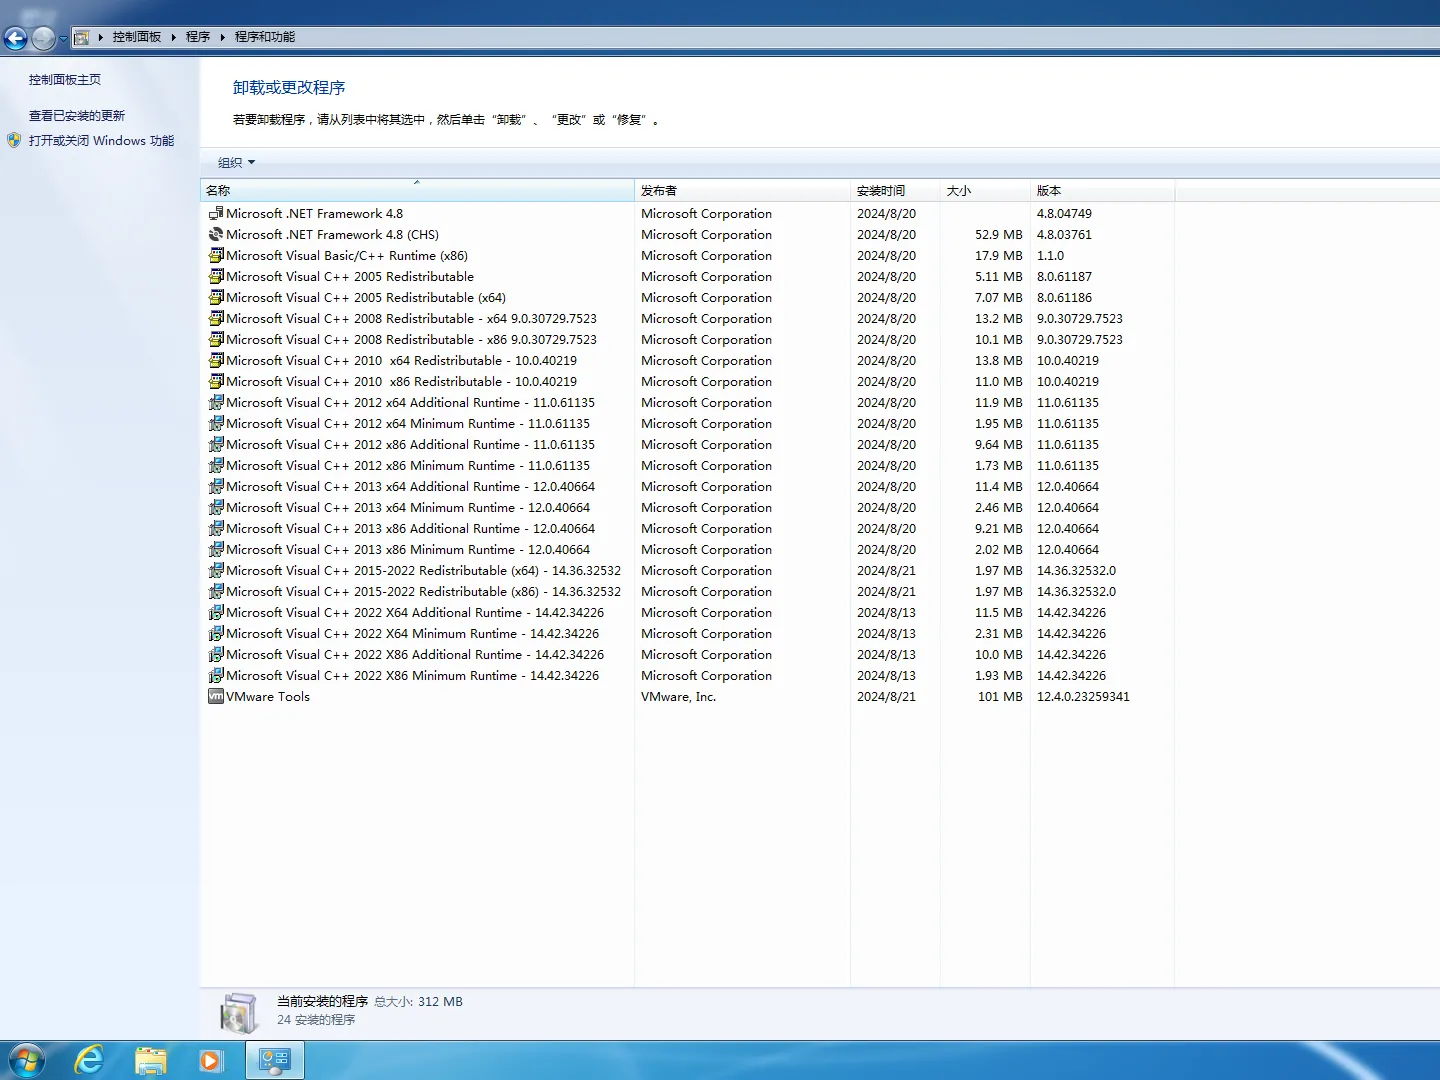This screenshot has height=1080, width=1440.
Task: Open the 组织 dropdown menu
Action: pos(235,162)
